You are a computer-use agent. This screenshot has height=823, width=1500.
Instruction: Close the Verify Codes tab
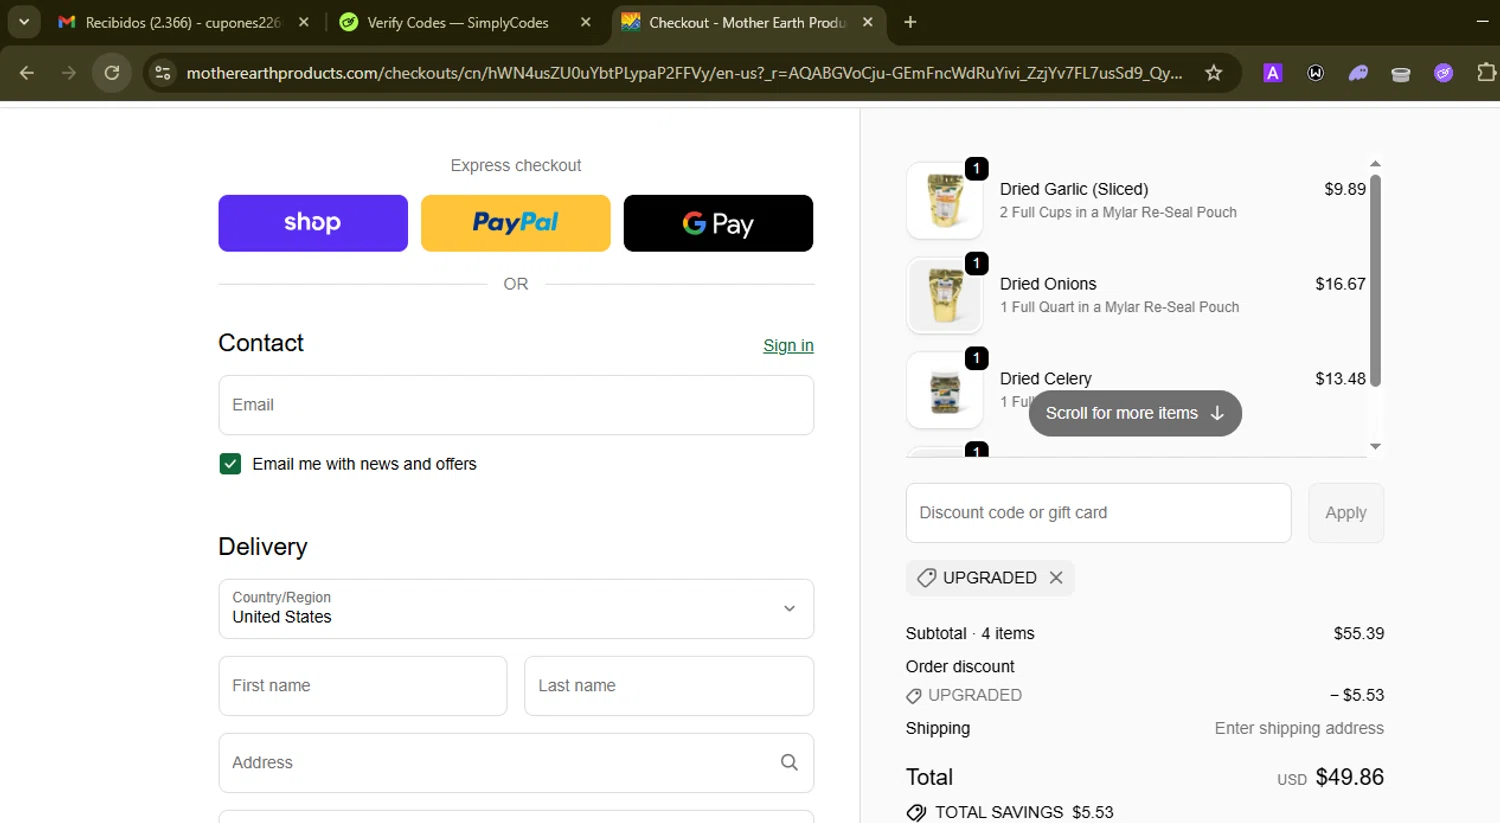[586, 22]
